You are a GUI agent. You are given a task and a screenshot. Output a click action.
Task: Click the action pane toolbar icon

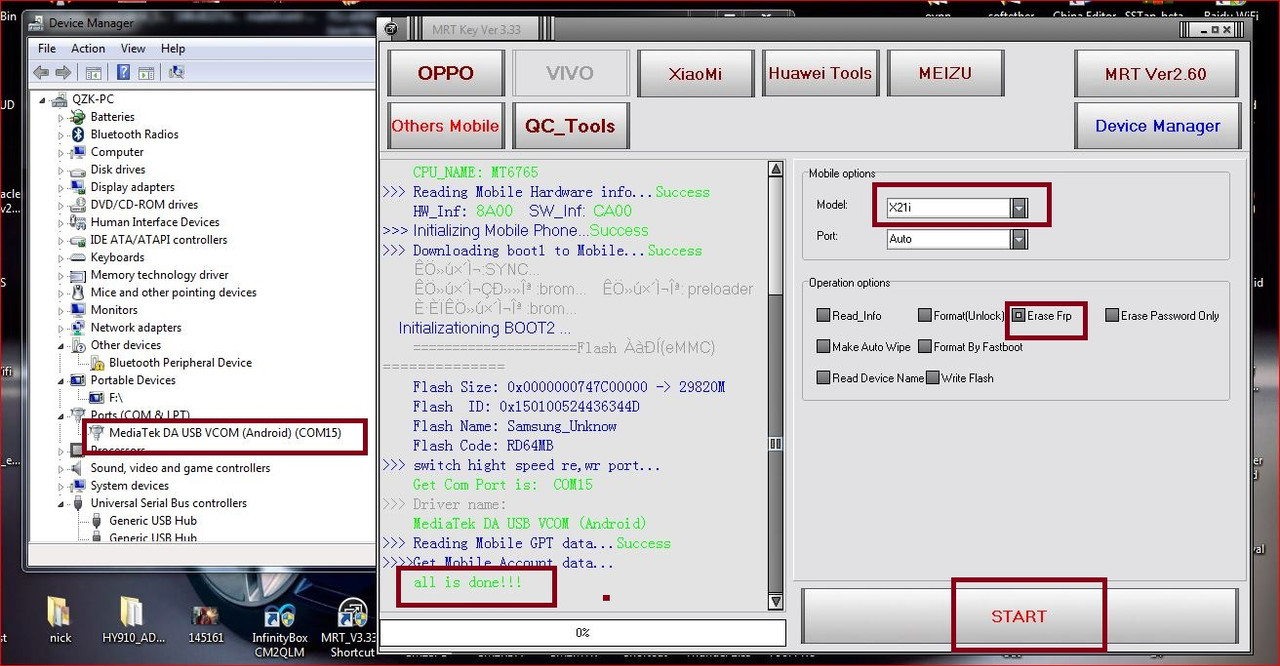(146, 72)
